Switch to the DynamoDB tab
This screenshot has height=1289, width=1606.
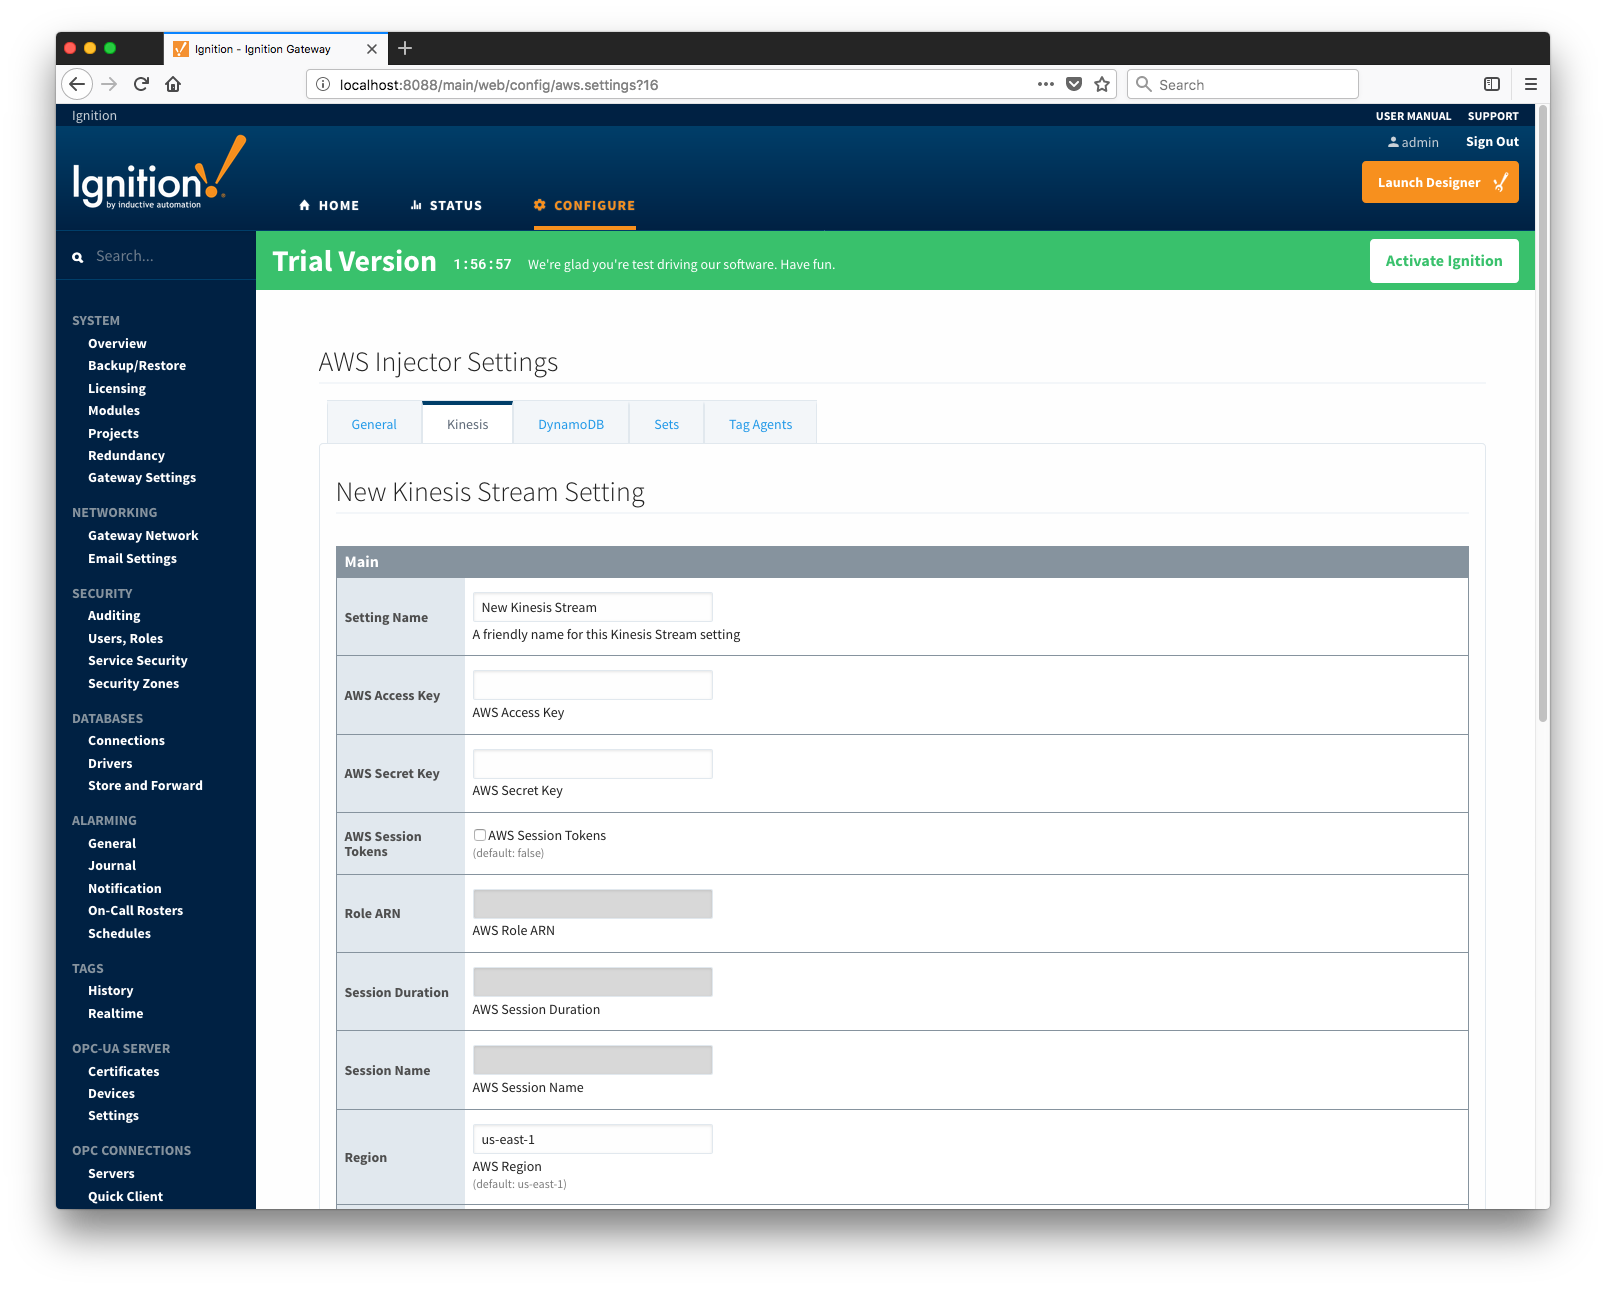coord(570,424)
